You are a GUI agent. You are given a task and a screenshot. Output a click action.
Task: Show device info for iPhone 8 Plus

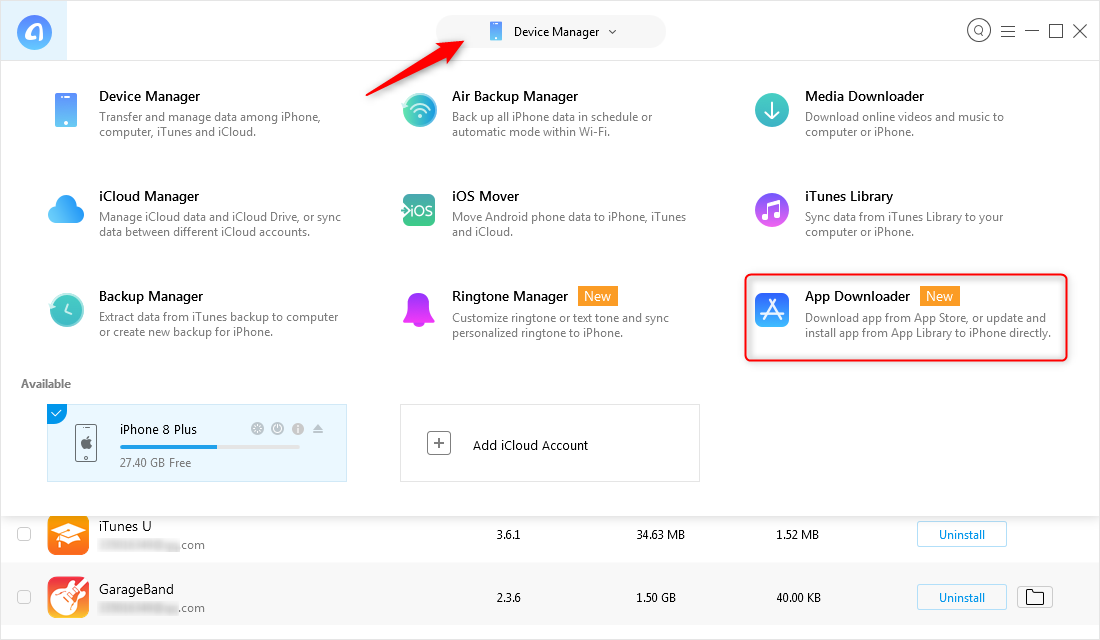click(297, 429)
